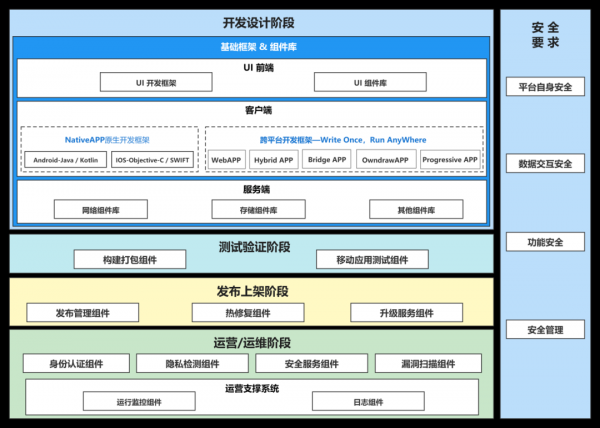This screenshot has height=428, width=600.
Task: Select the Hybrid APP box
Action: coord(274,159)
